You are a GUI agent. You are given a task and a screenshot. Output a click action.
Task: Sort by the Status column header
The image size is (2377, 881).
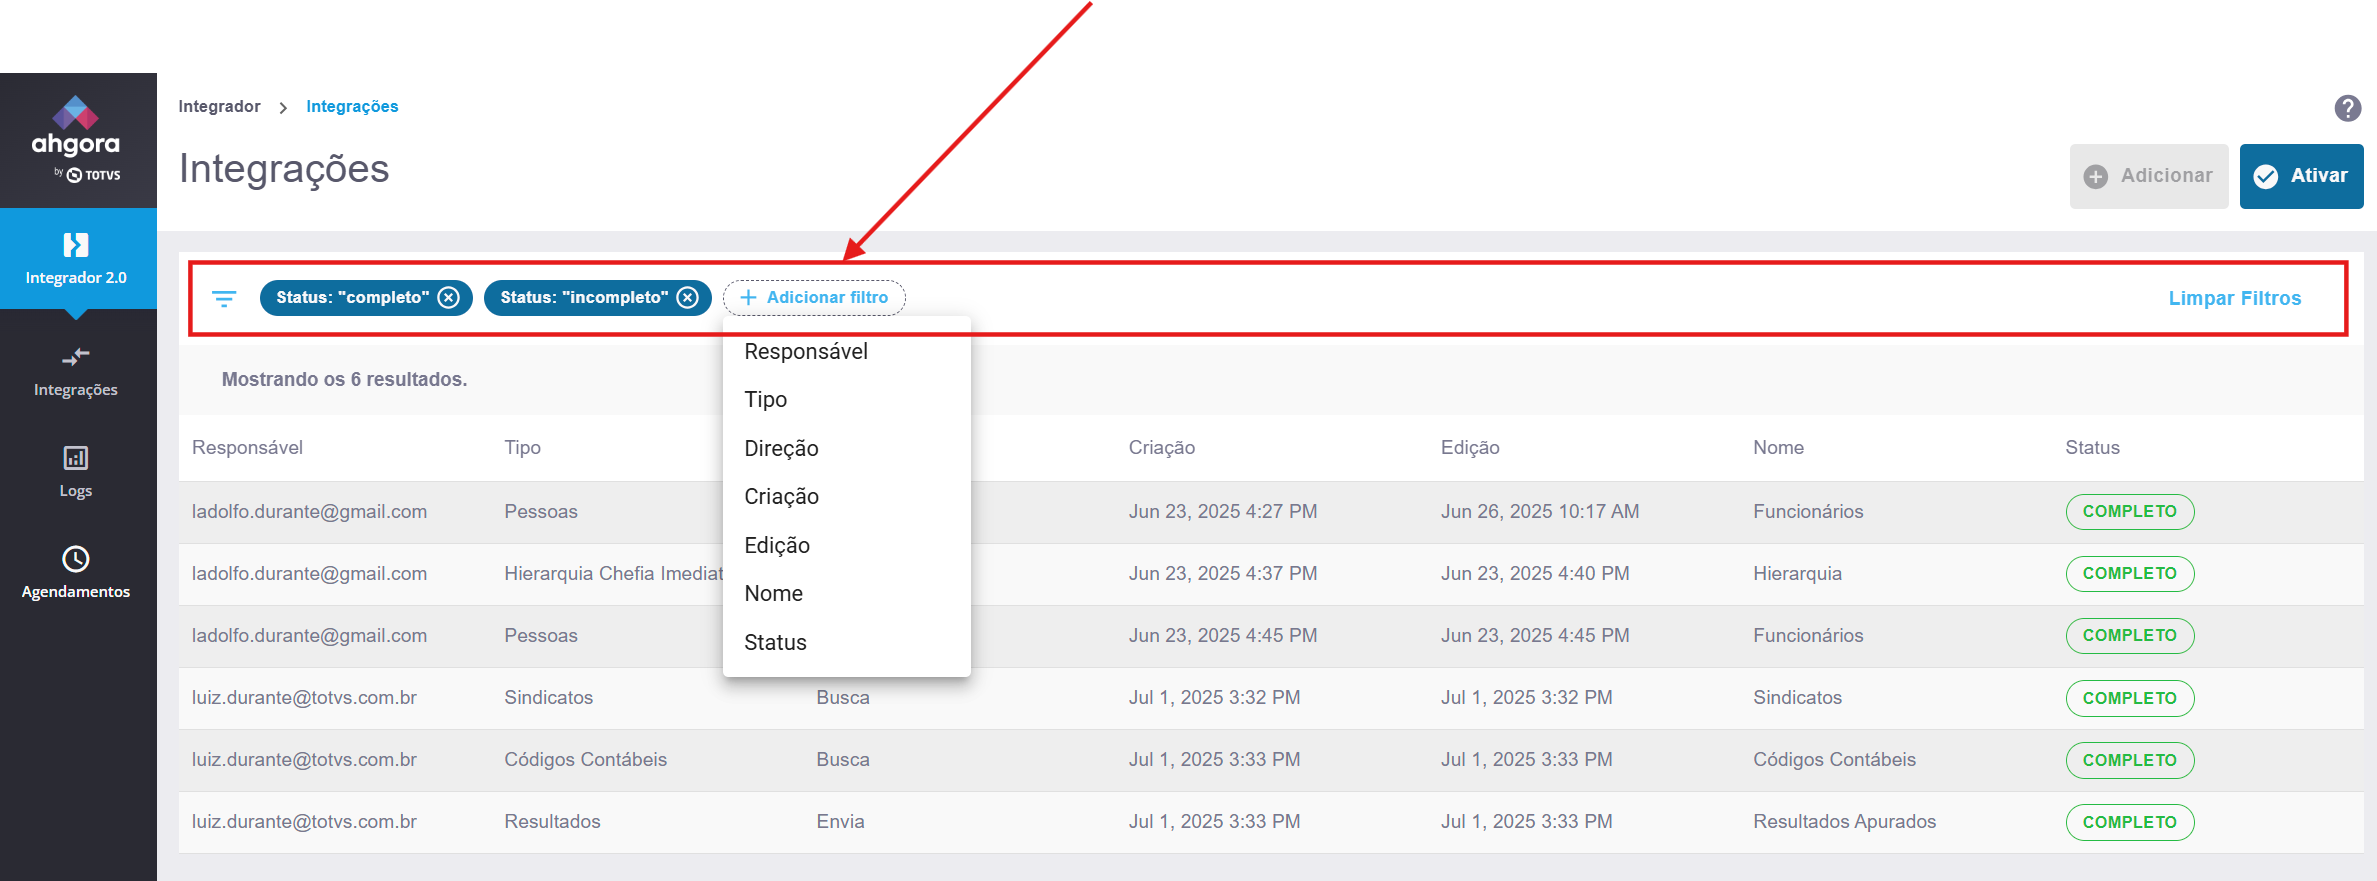point(2092,448)
